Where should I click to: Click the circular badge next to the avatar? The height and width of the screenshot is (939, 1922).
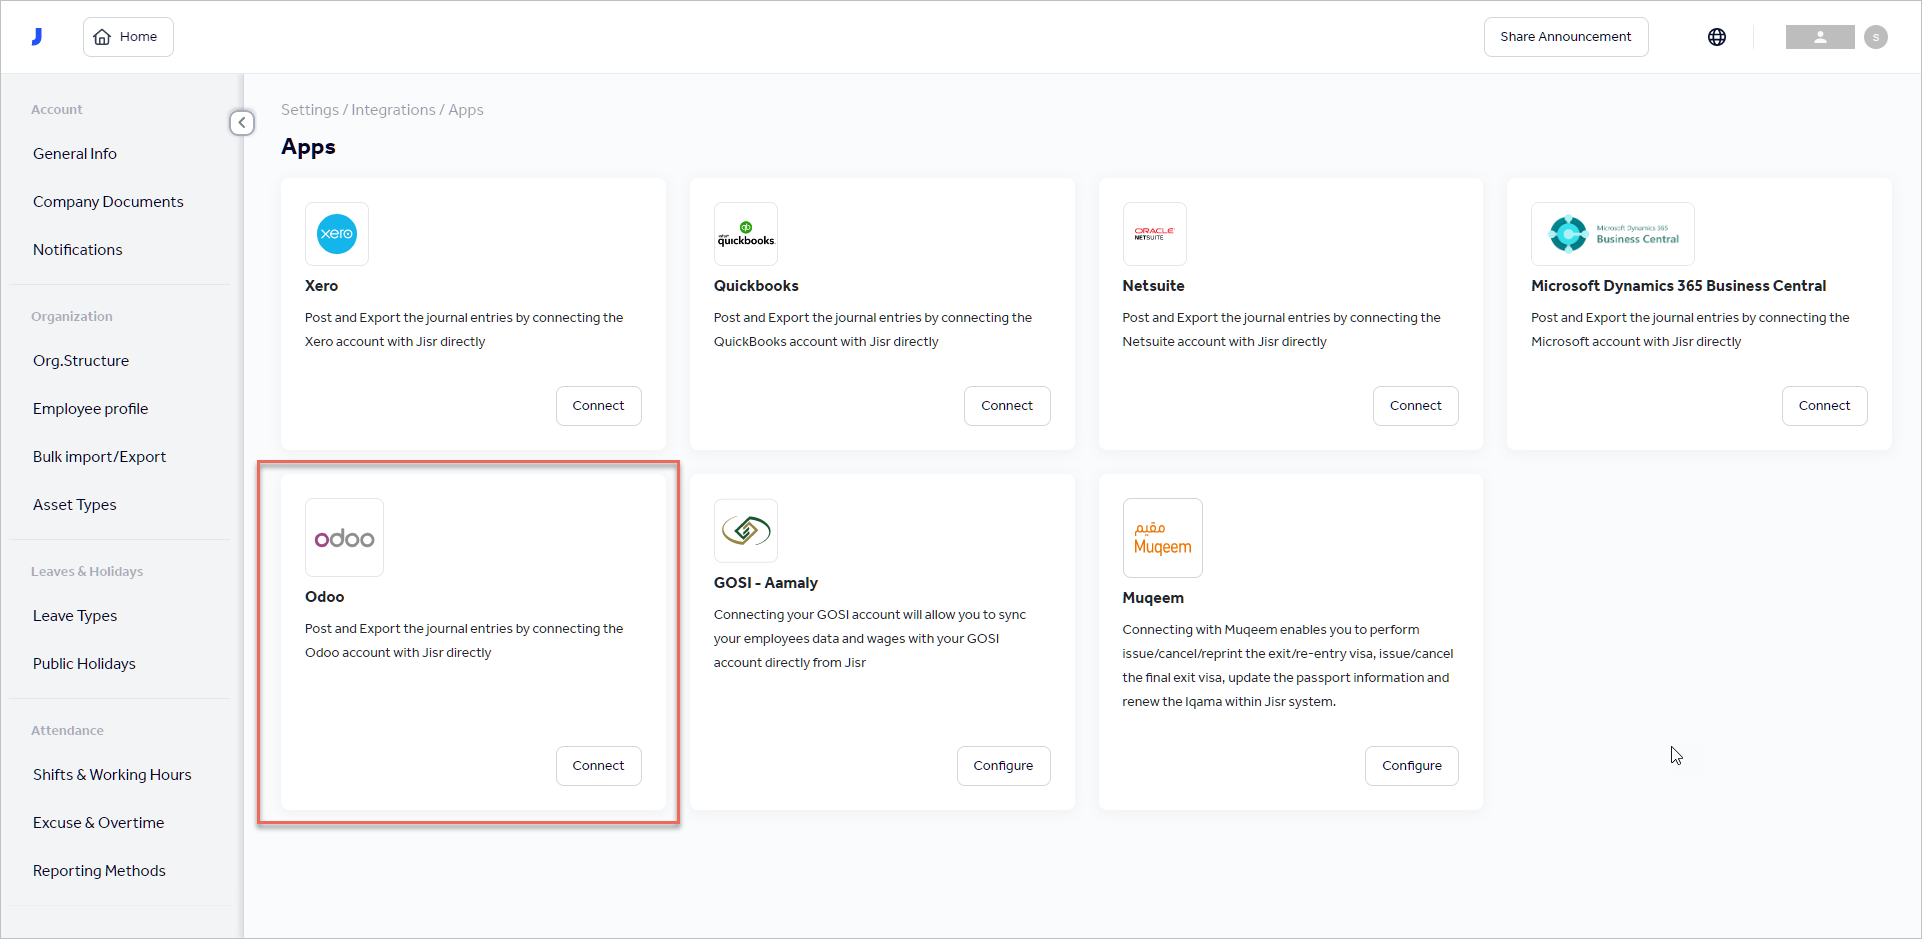click(x=1876, y=37)
